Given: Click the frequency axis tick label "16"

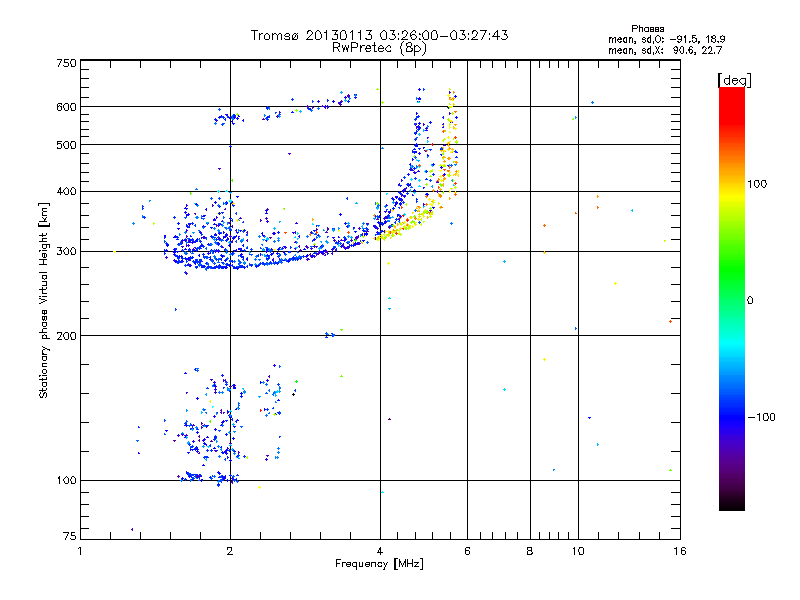Looking at the screenshot, I should [x=680, y=551].
